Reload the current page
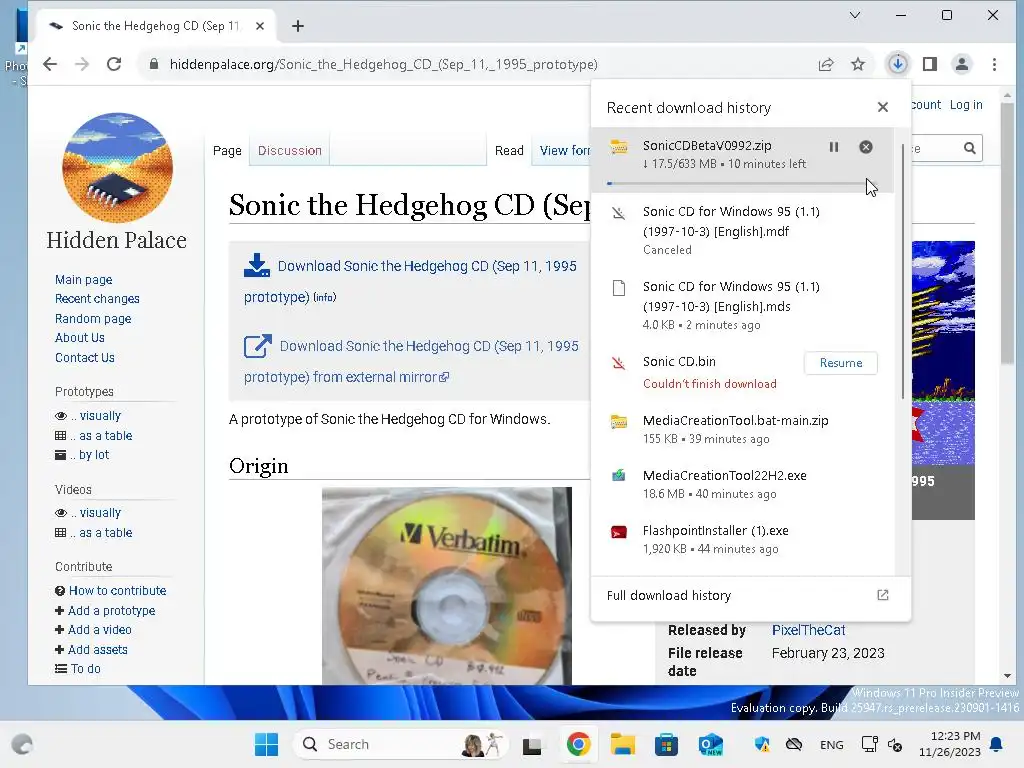Screen dimensions: 1024x768 pos(114,64)
